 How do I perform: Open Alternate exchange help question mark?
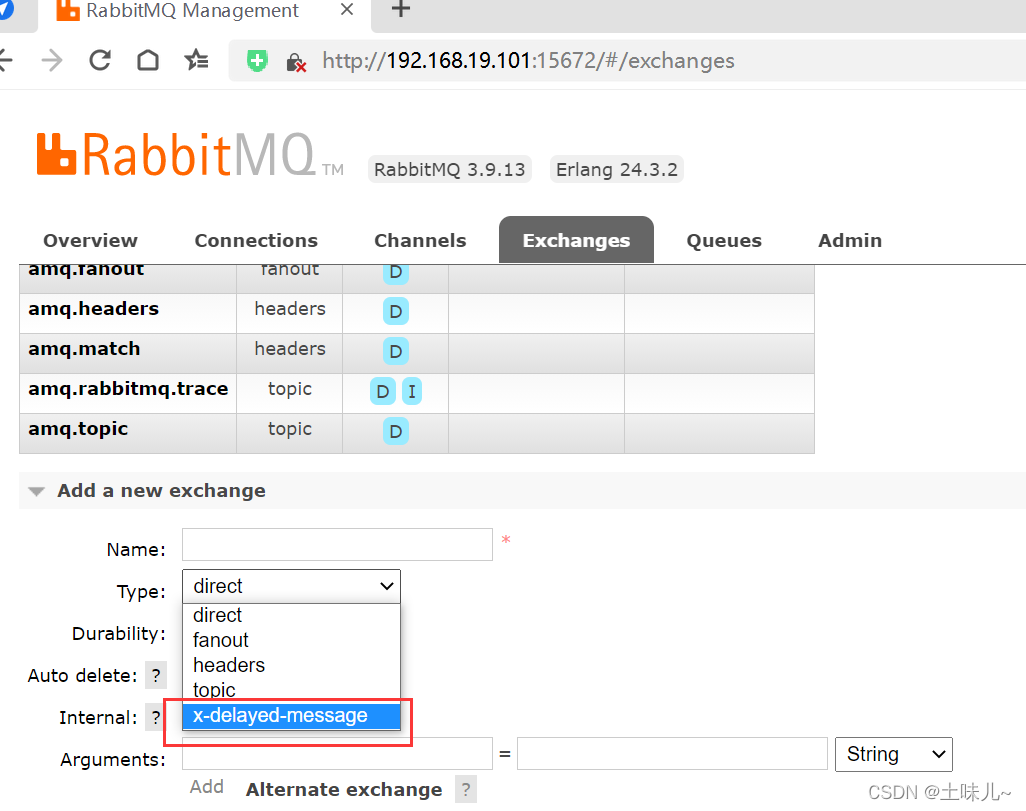pos(466,789)
